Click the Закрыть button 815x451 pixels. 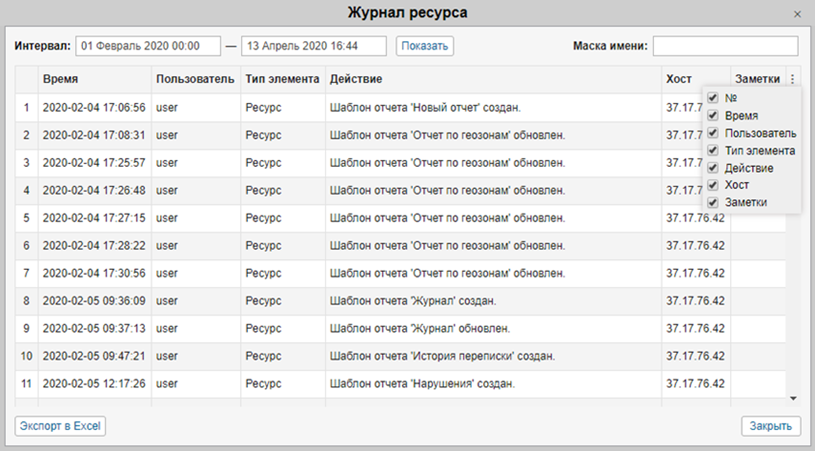point(771,426)
